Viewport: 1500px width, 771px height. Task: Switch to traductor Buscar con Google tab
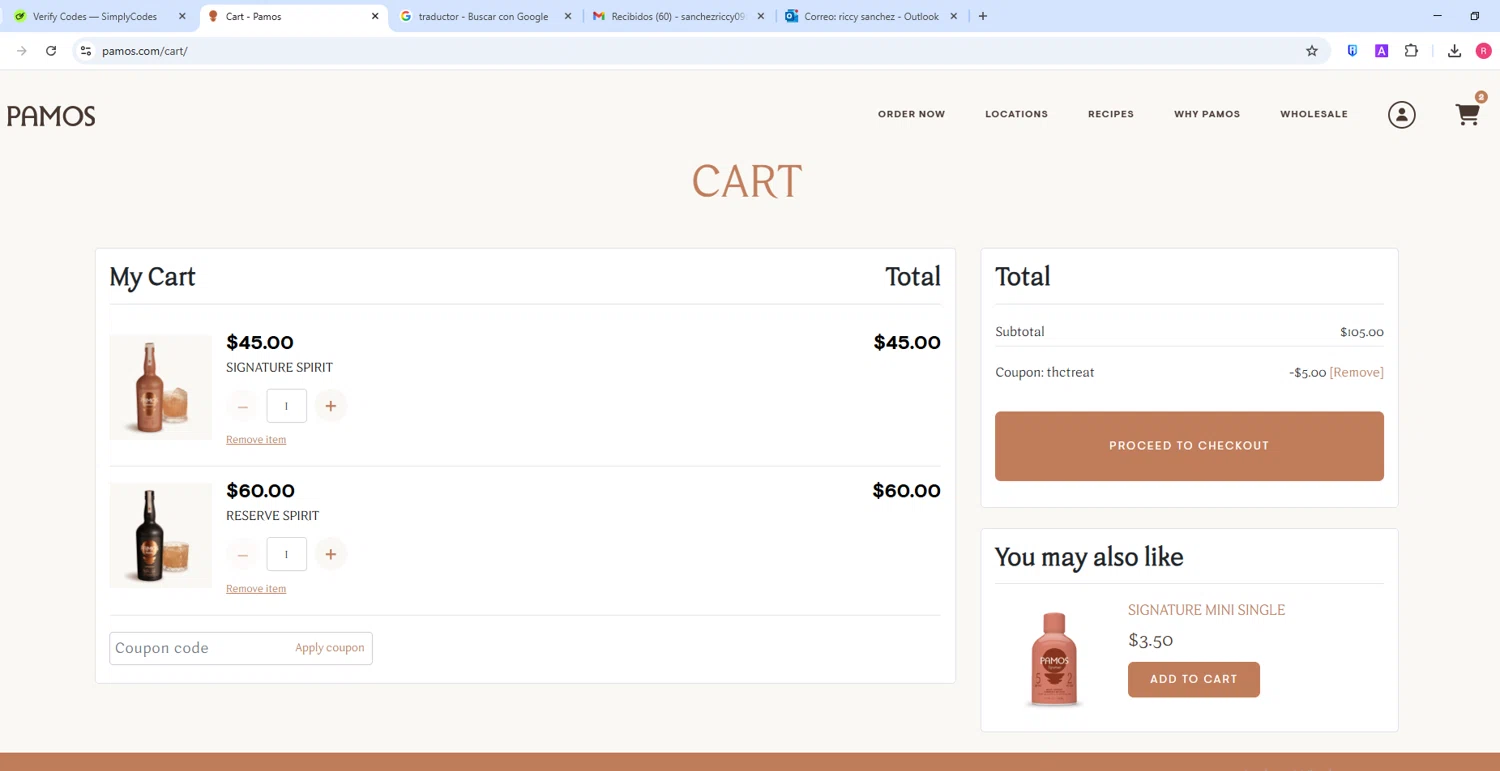pos(484,16)
